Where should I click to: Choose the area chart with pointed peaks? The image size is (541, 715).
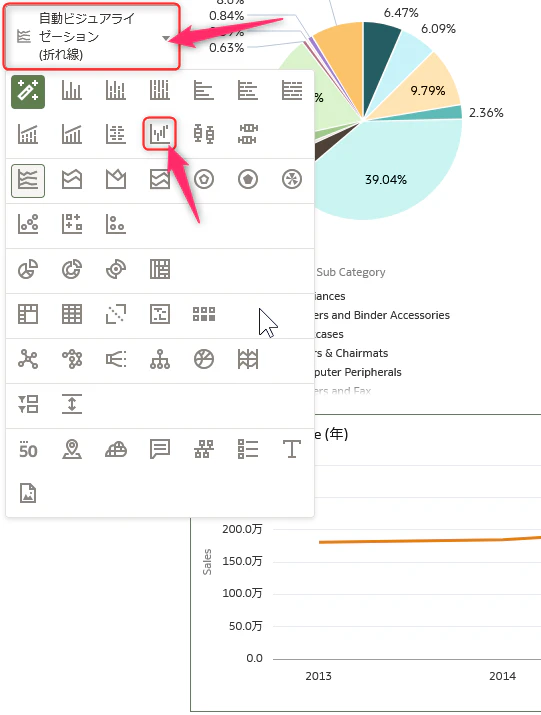coord(116,179)
